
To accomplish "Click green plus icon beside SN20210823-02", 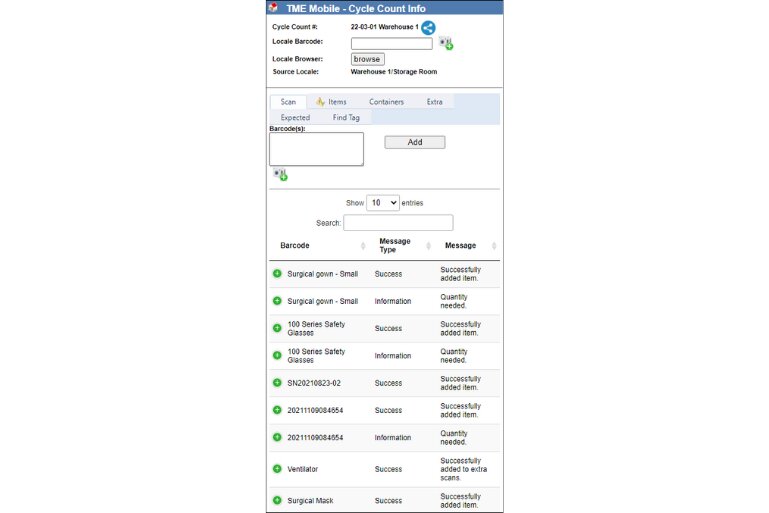I will 277,383.
